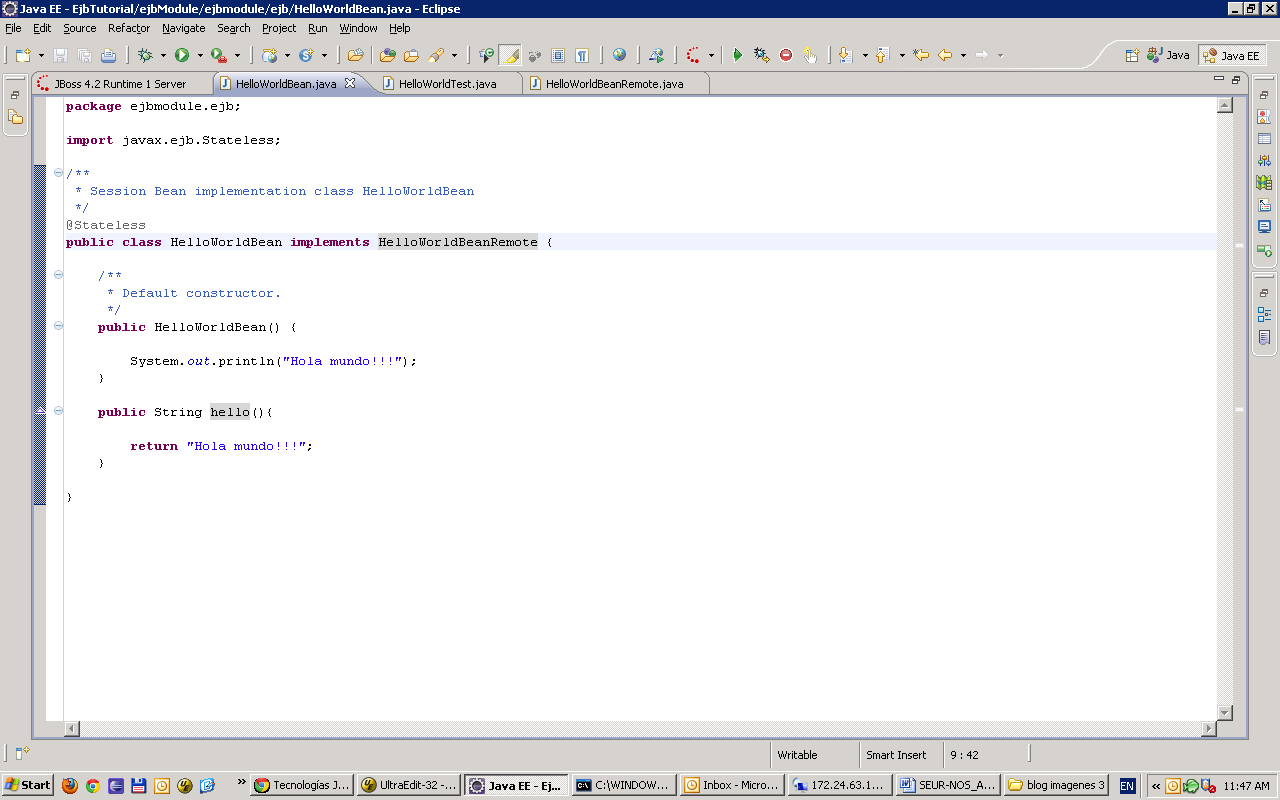Launch Debug using the bug toolbar icon

145,55
